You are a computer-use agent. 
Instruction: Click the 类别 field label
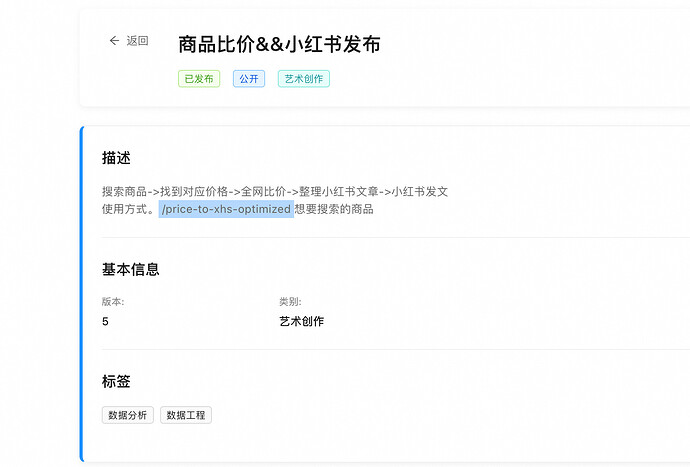[290, 301]
